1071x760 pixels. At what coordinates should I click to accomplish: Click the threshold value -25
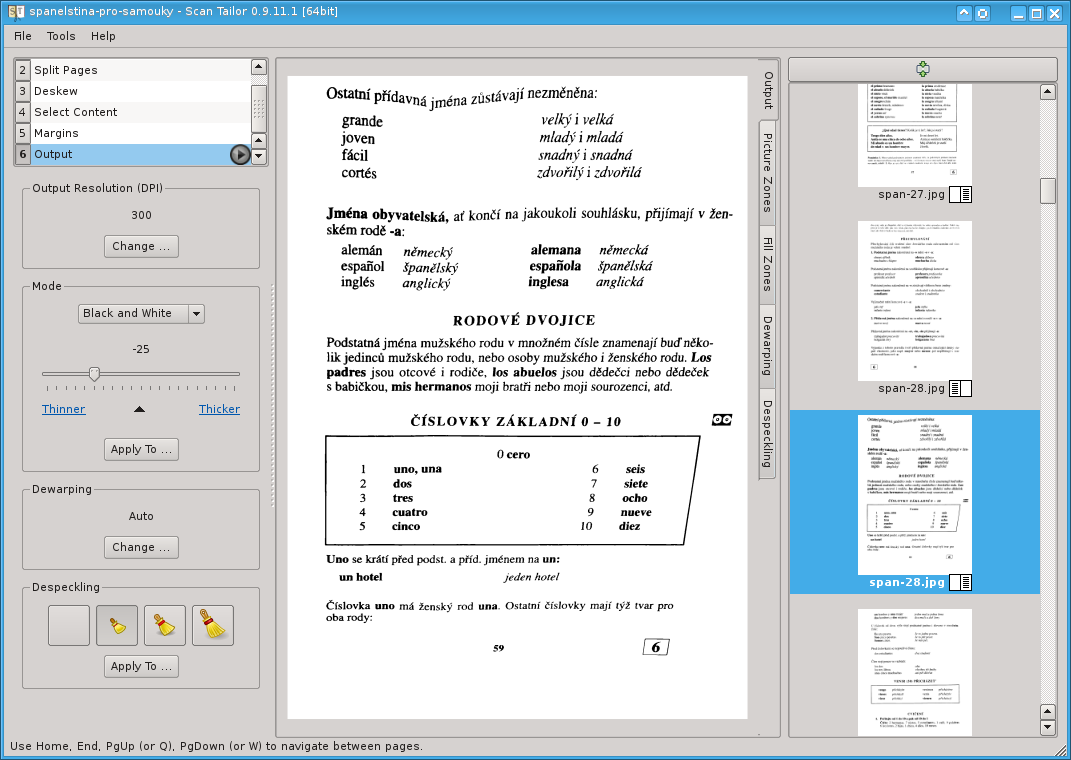point(141,350)
